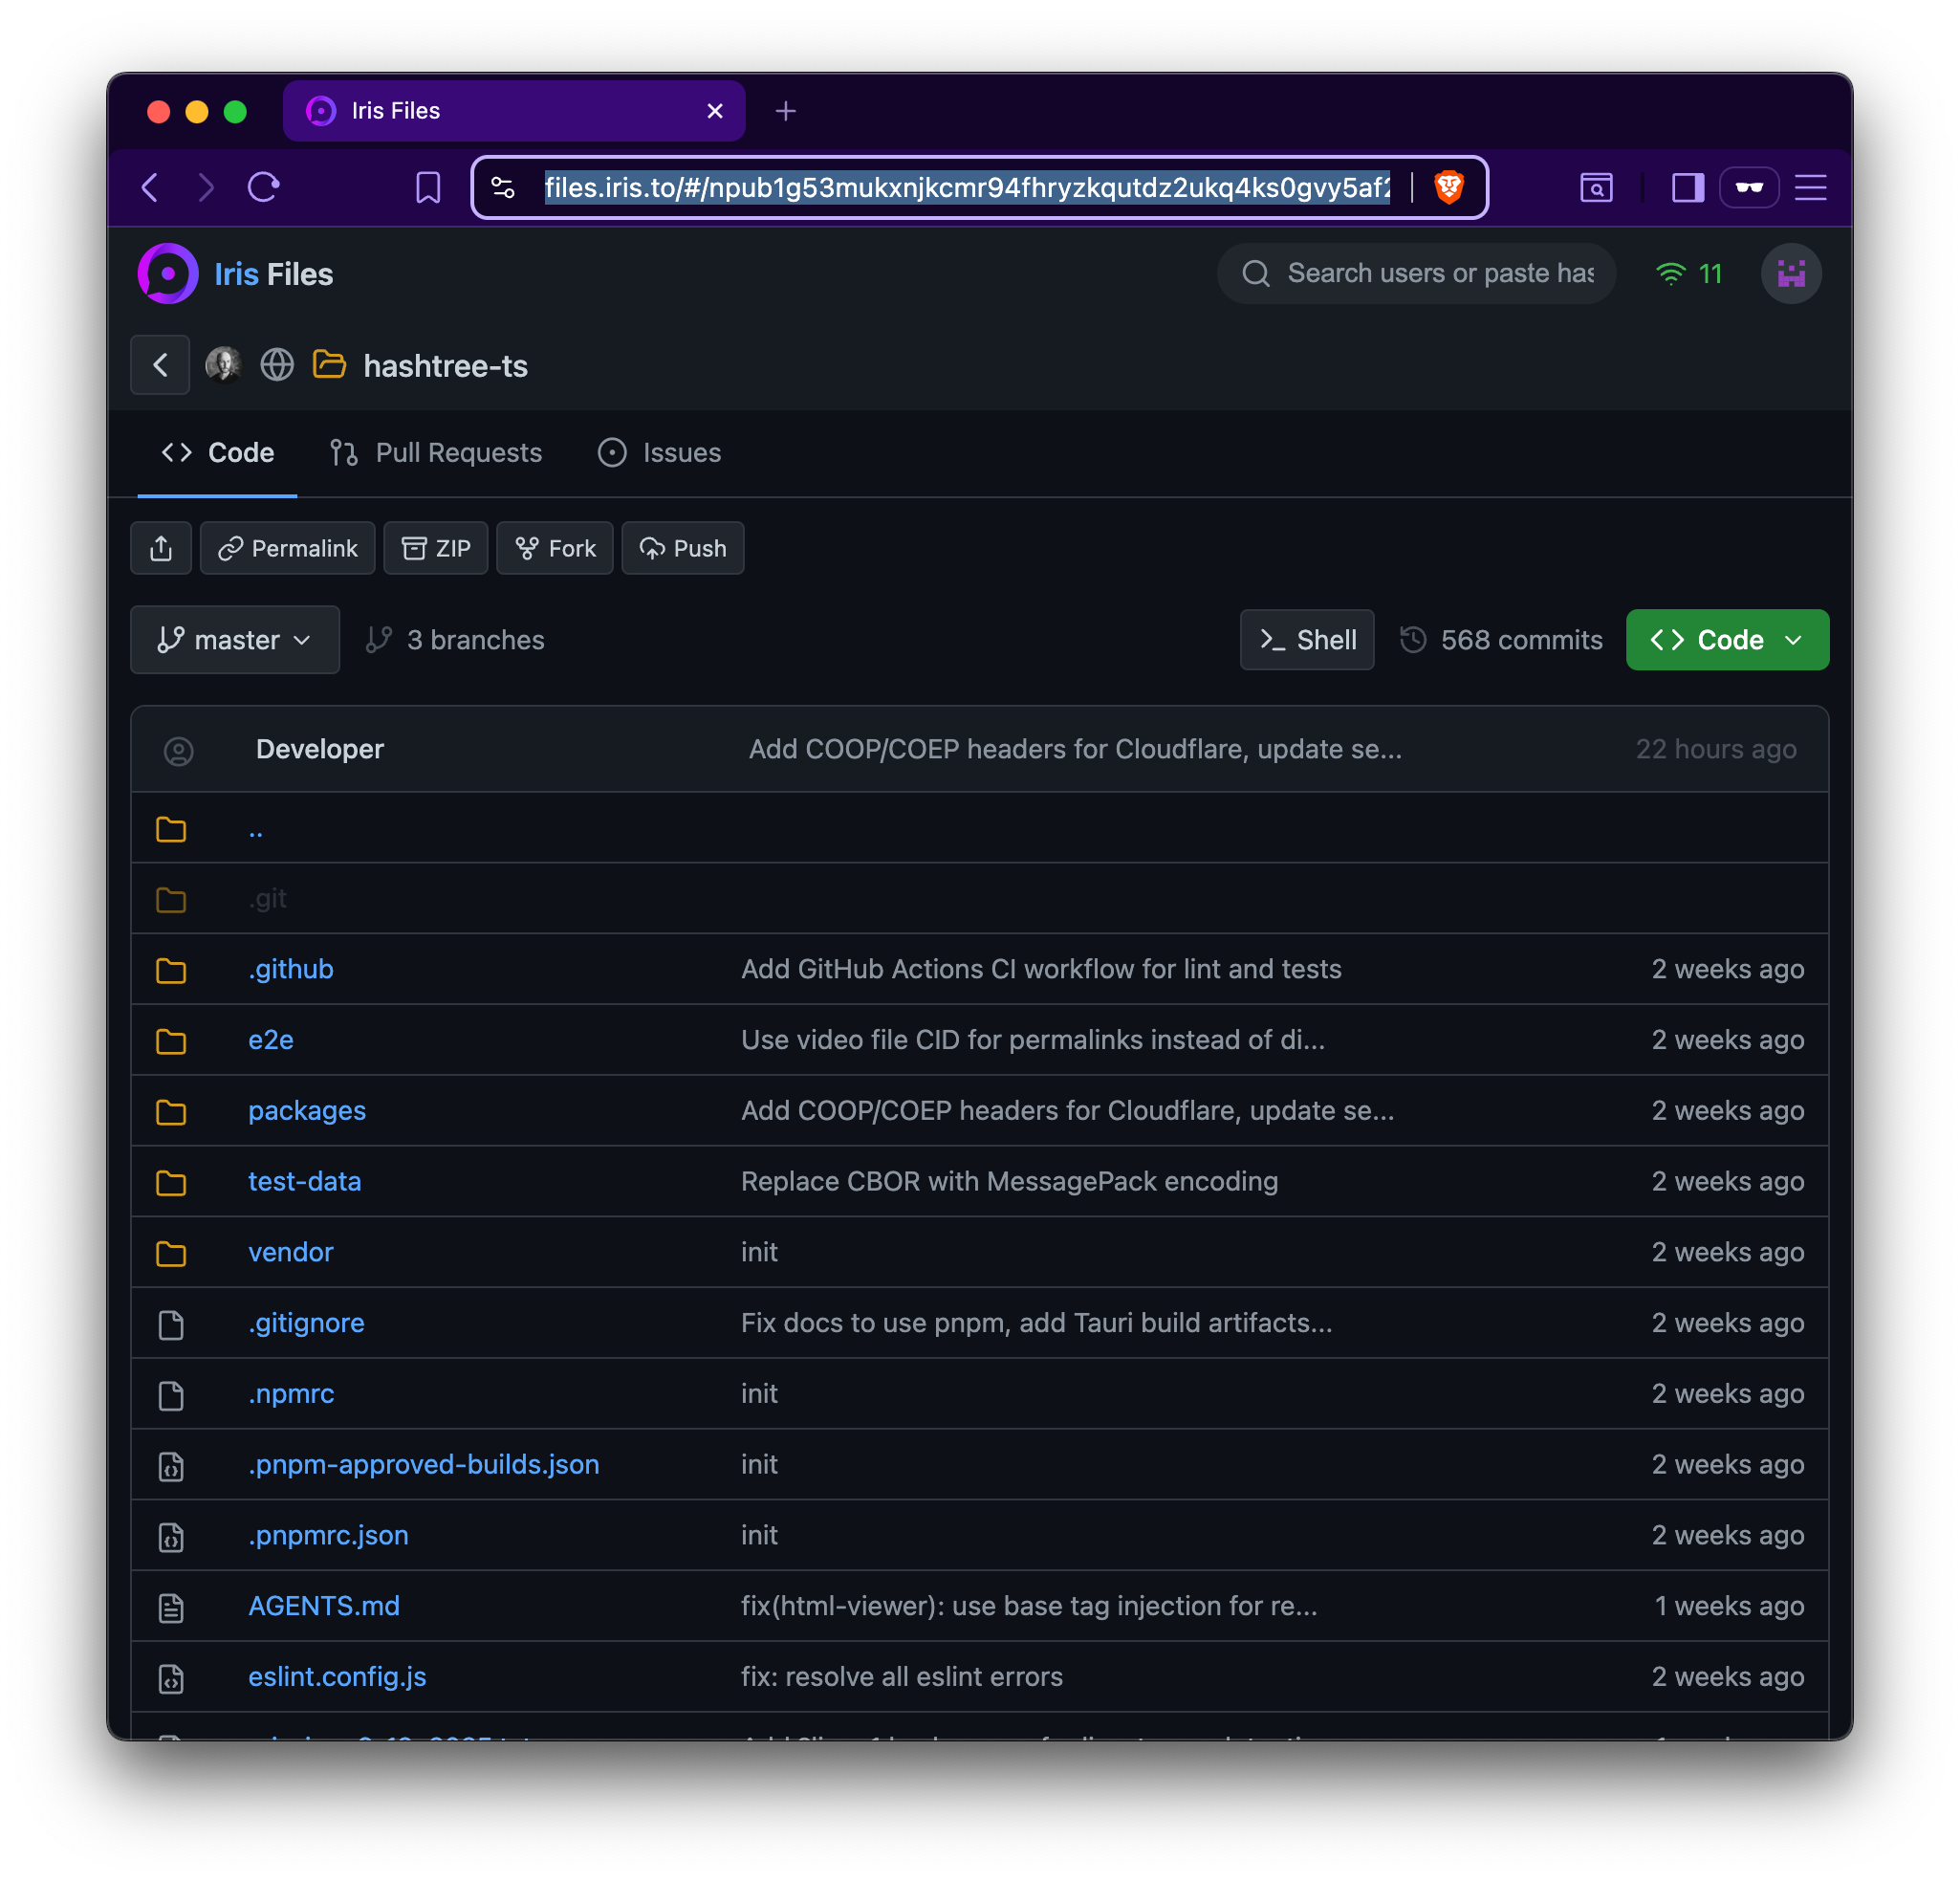This screenshot has height=1882, width=1960.
Task: Toggle the glasses mode button
Action: (x=1748, y=187)
